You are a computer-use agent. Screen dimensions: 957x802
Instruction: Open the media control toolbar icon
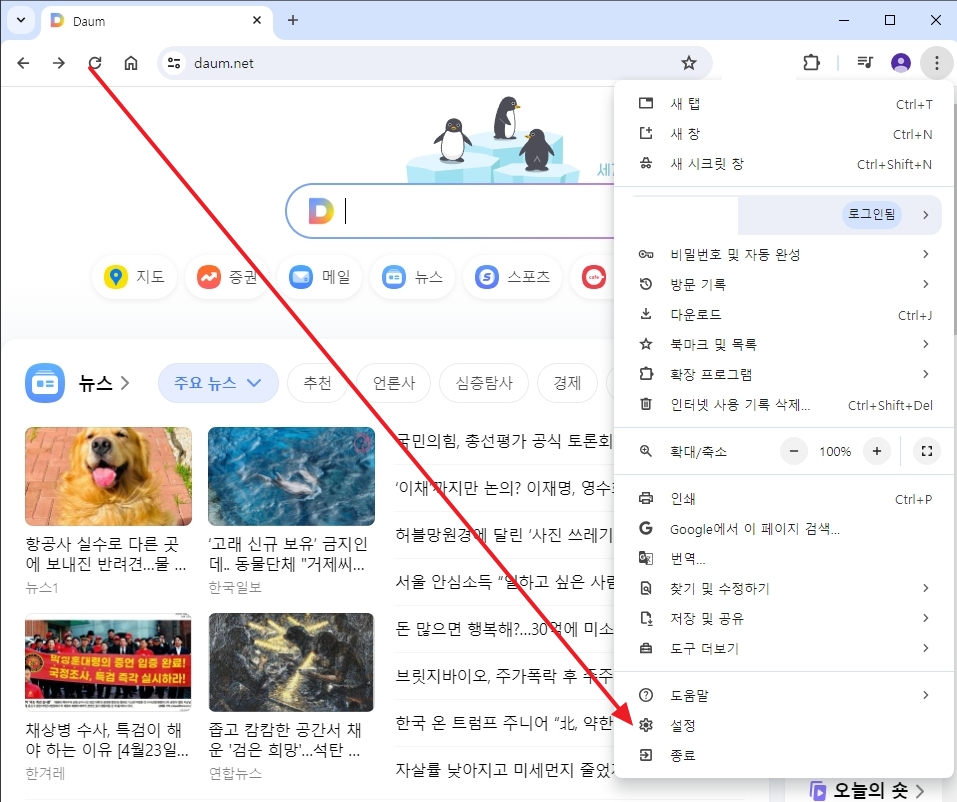[865, 62]
